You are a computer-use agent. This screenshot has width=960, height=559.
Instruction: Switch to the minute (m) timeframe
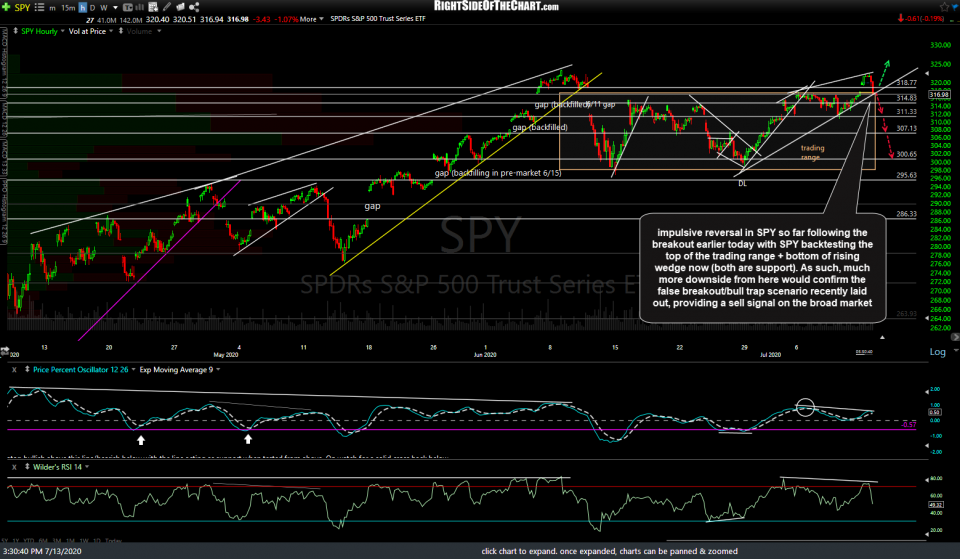tap(52, 8)
